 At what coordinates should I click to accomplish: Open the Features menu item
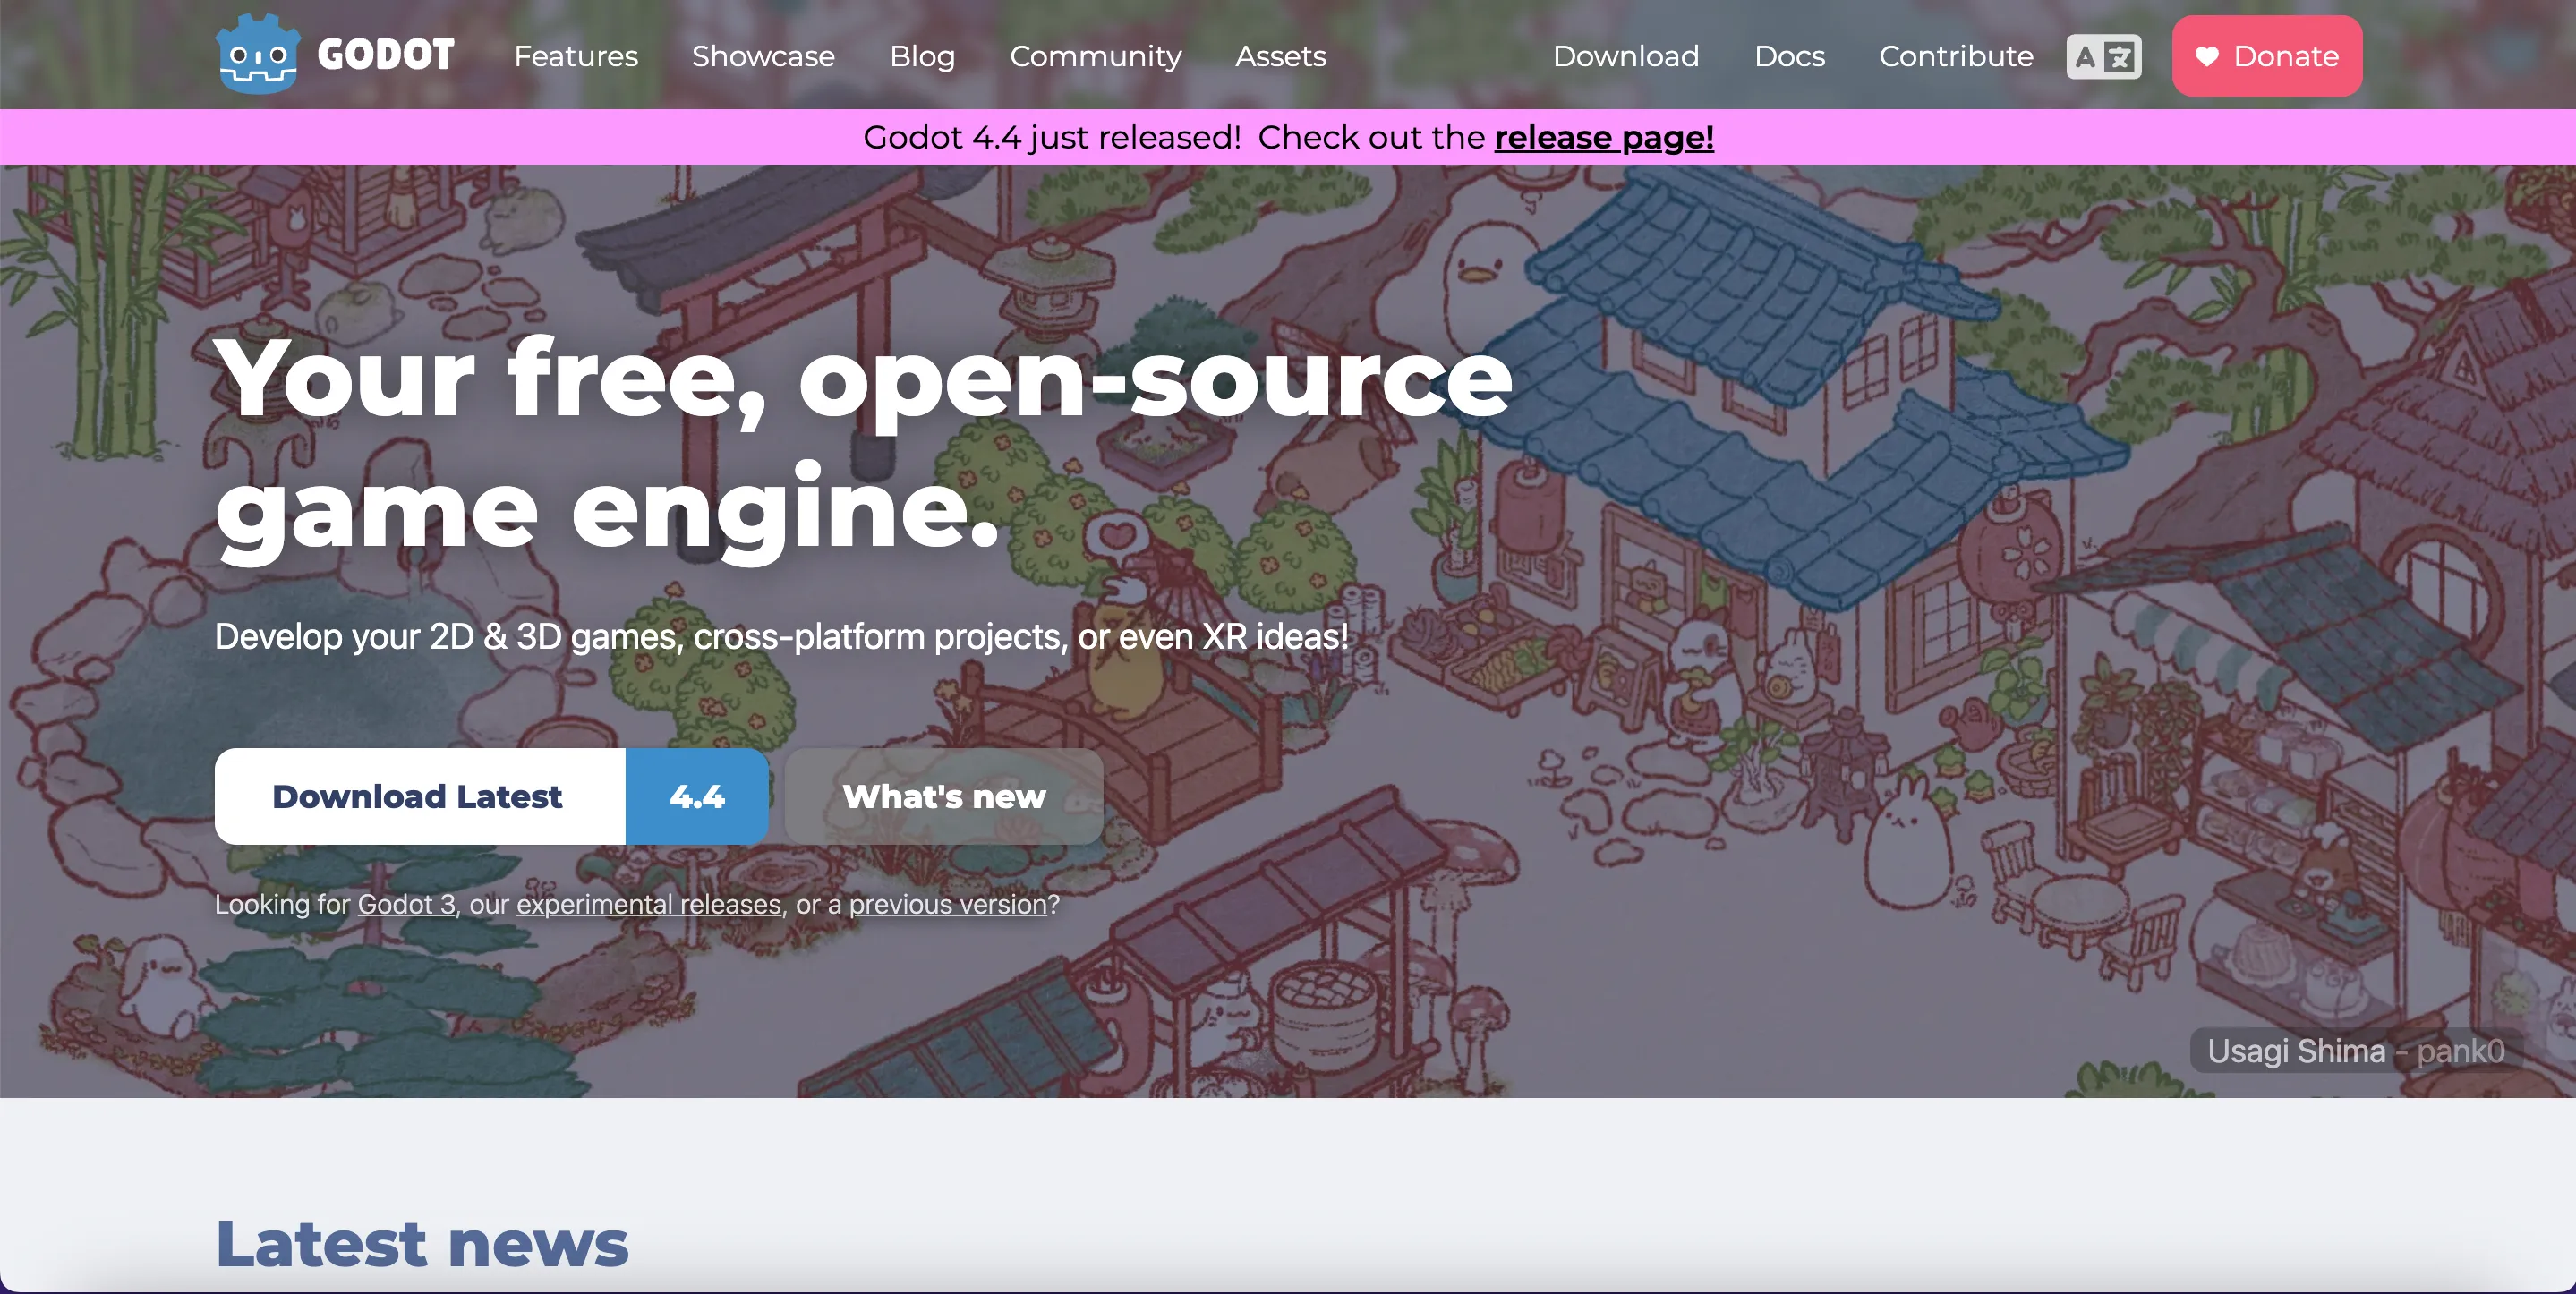pos(576,56)
